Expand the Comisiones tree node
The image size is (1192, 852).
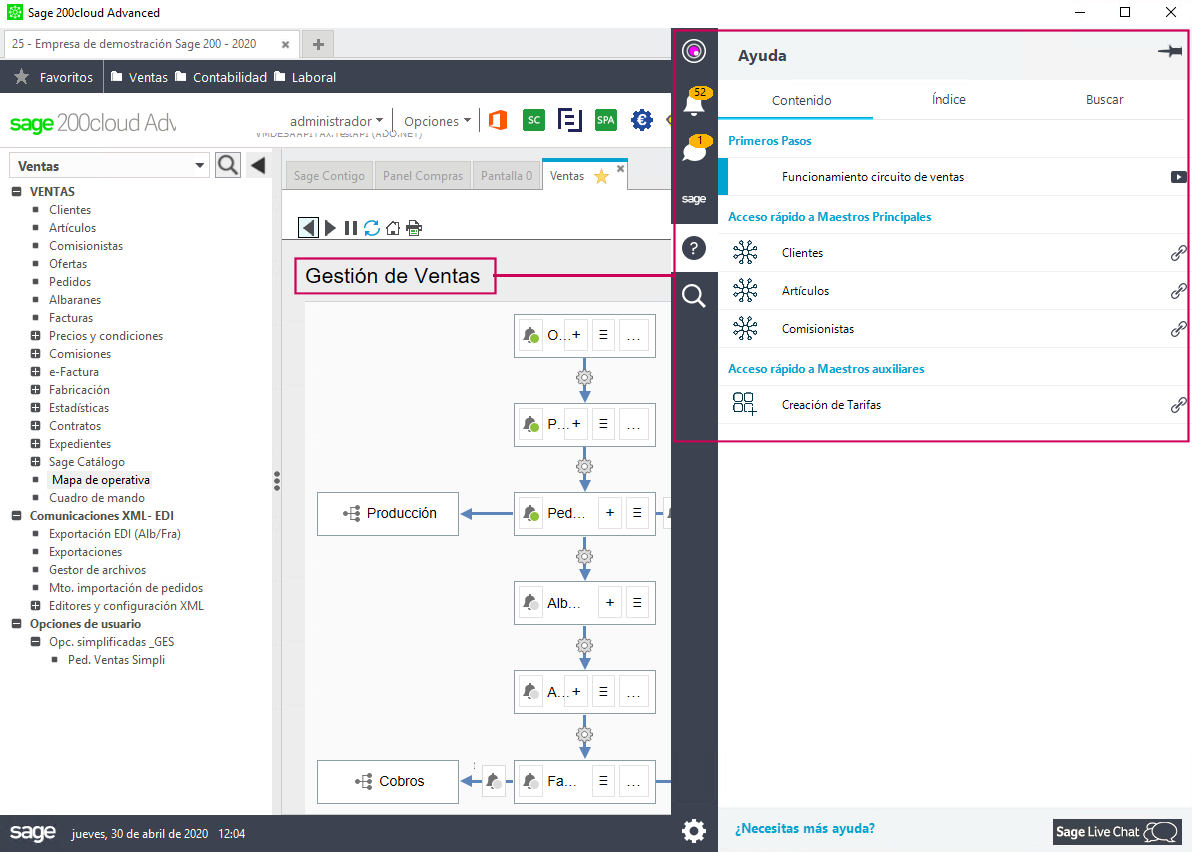pos(35,353)
